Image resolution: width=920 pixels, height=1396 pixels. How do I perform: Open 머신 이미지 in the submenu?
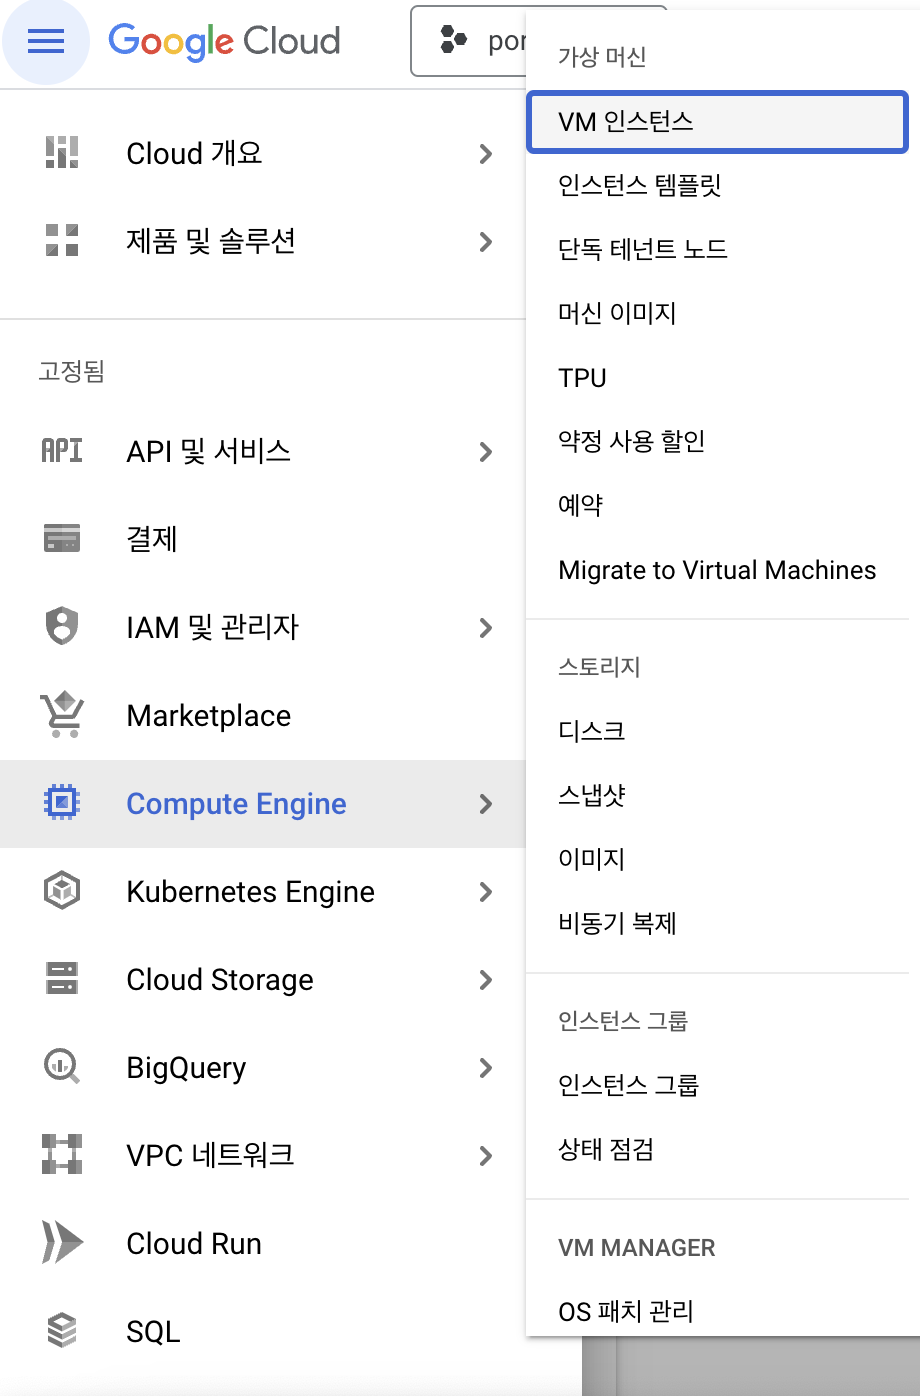coord(717,314)
